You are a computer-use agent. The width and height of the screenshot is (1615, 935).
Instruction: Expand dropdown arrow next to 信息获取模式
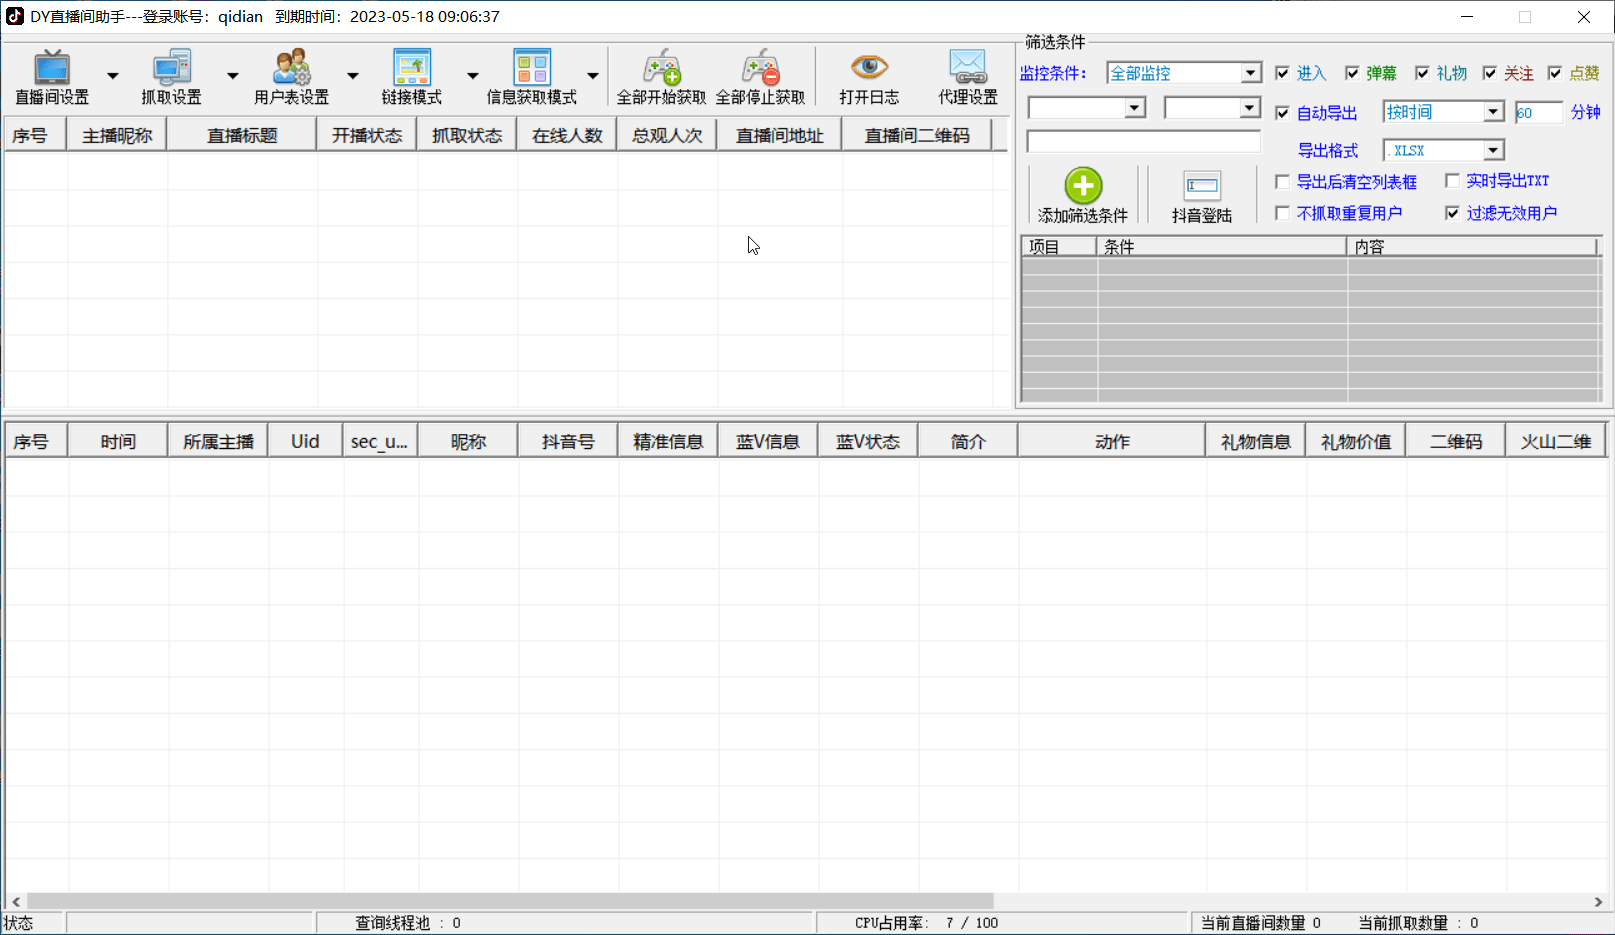click(x=592, y=76)
